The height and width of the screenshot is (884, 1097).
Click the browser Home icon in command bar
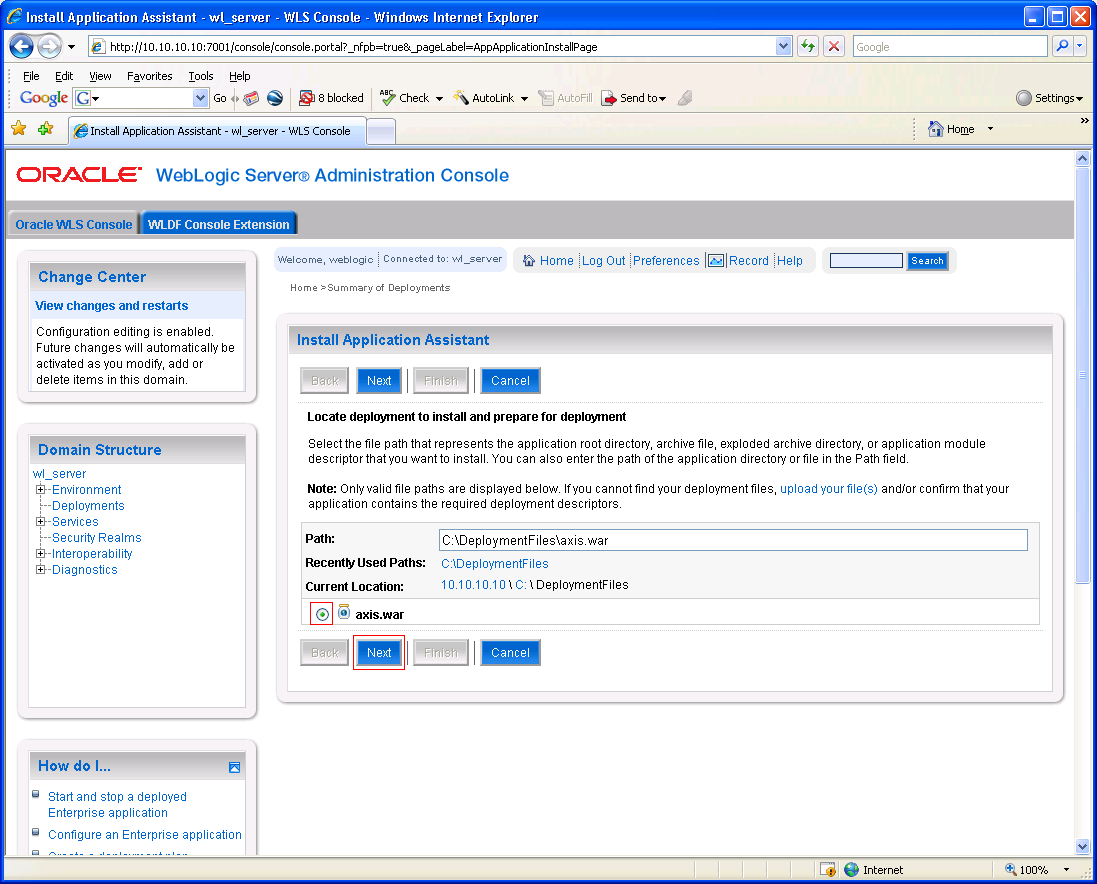click(x=935, y=129)
